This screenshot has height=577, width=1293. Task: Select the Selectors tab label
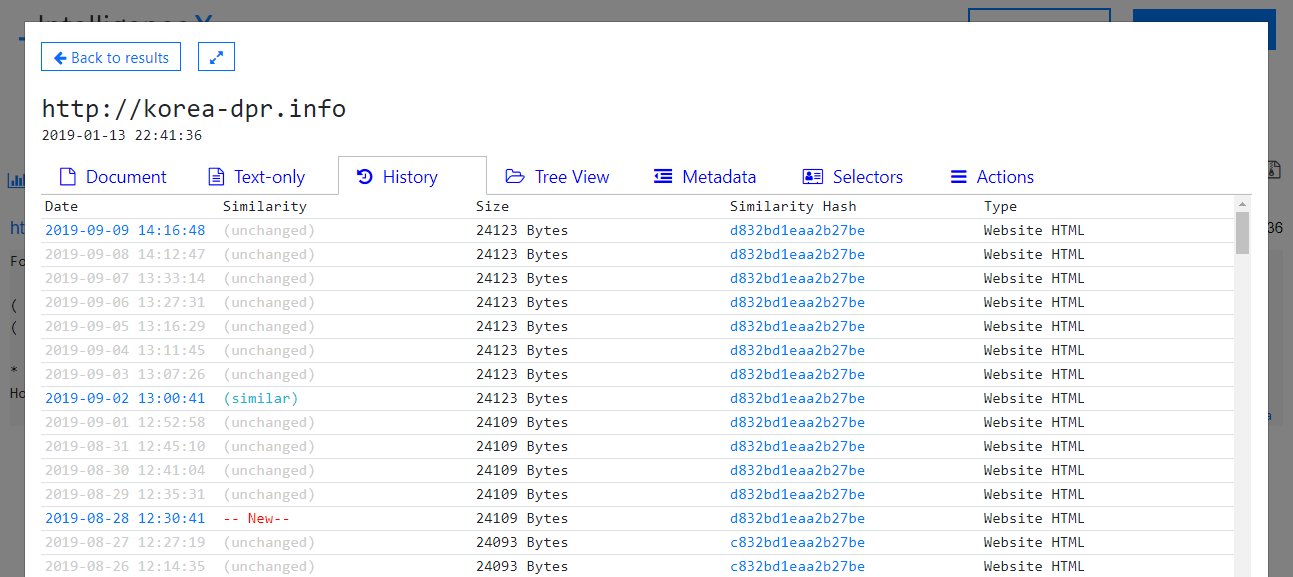[867, 177]
